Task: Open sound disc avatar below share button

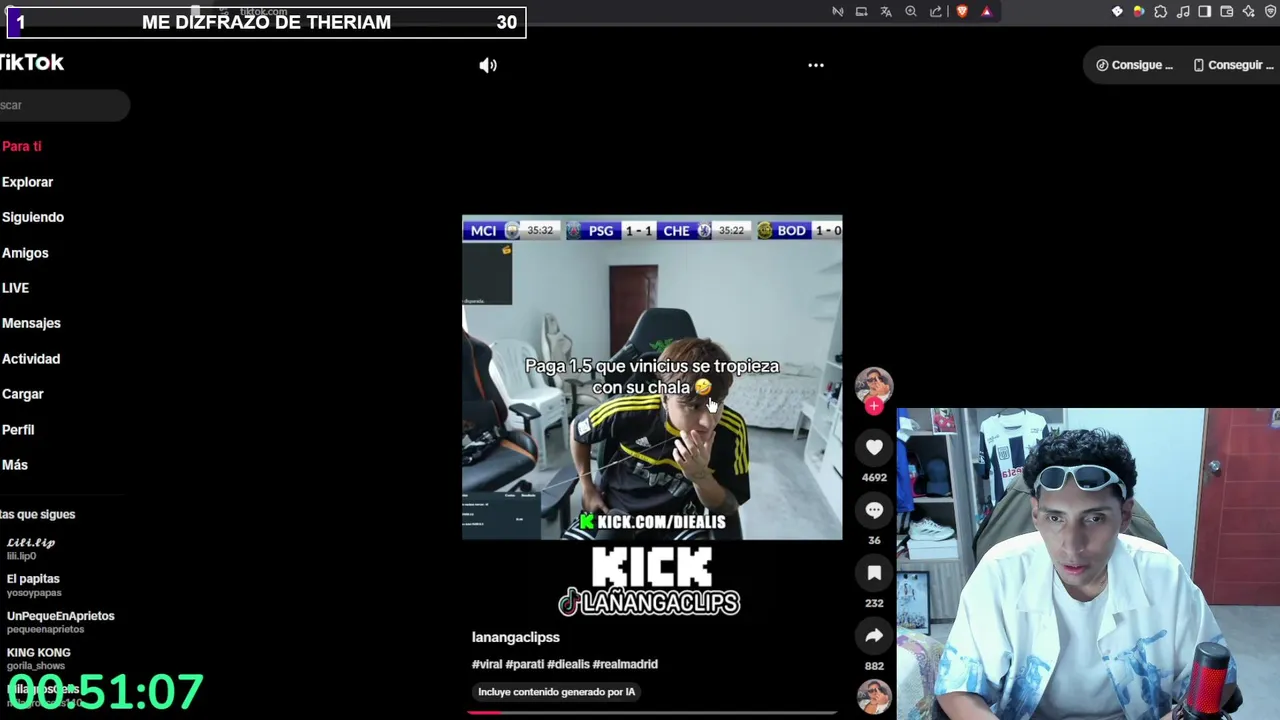Action: (874, 696)
